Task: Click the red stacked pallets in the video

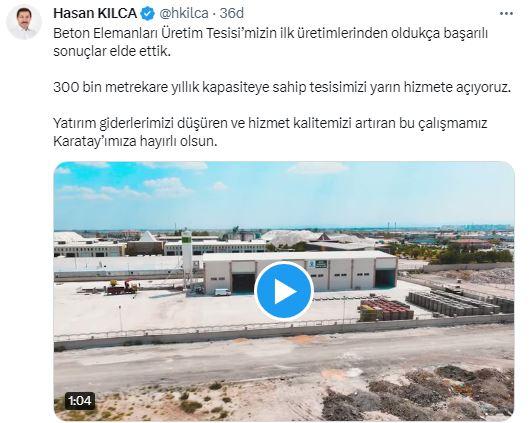Action: pos(385,309)
